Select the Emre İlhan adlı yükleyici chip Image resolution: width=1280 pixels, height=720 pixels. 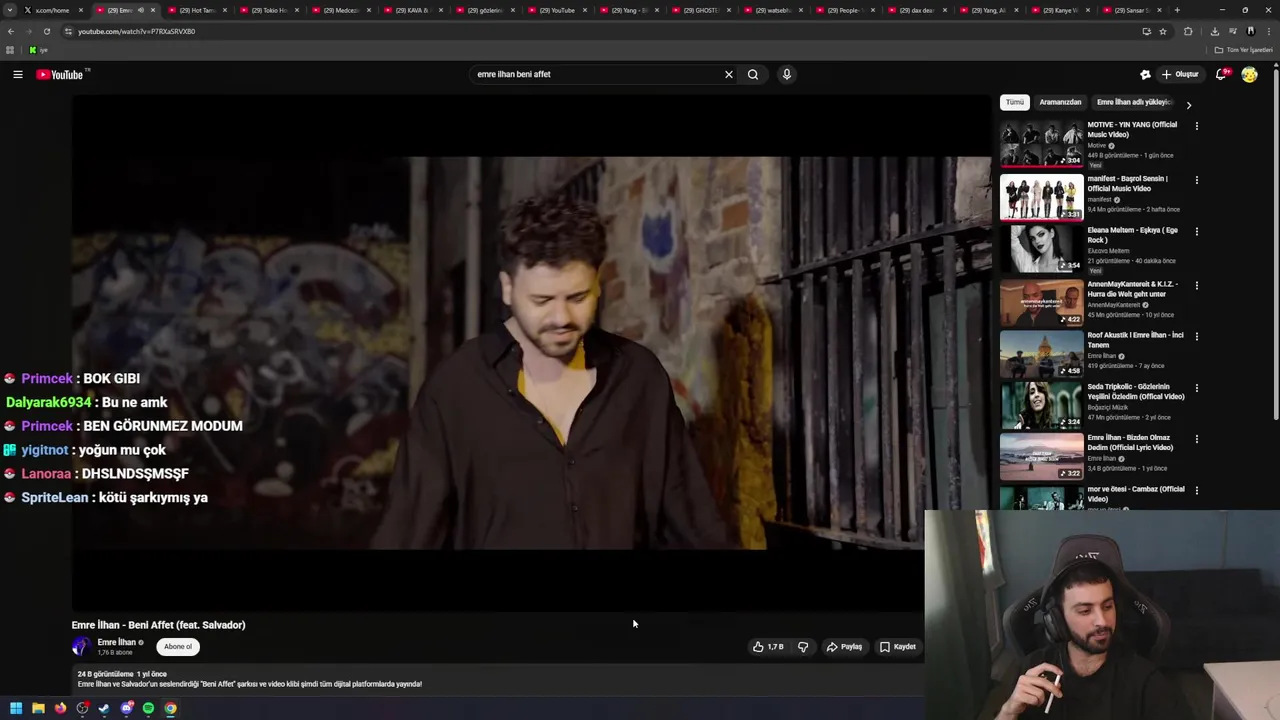1134,102
